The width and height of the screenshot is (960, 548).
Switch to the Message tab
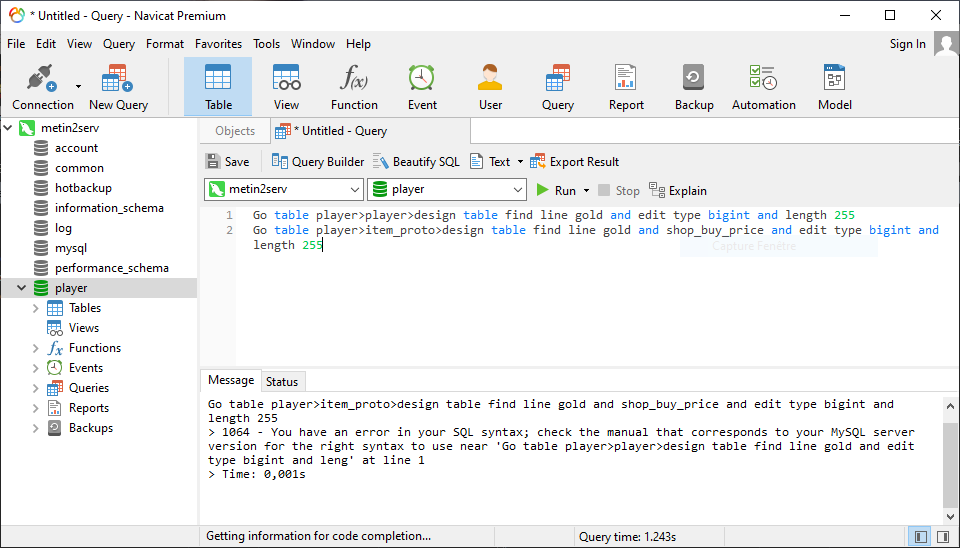tap(231, 380)
